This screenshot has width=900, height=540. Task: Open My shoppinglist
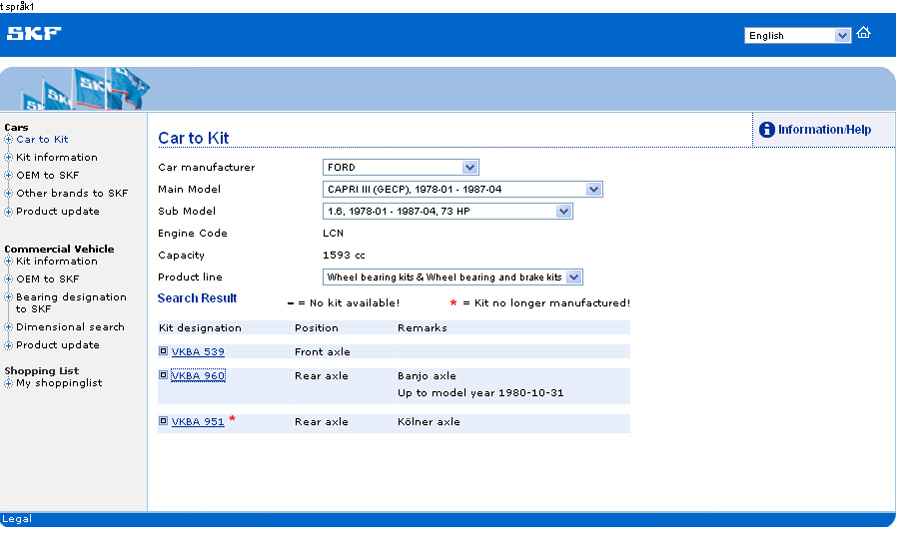(59, 383)
